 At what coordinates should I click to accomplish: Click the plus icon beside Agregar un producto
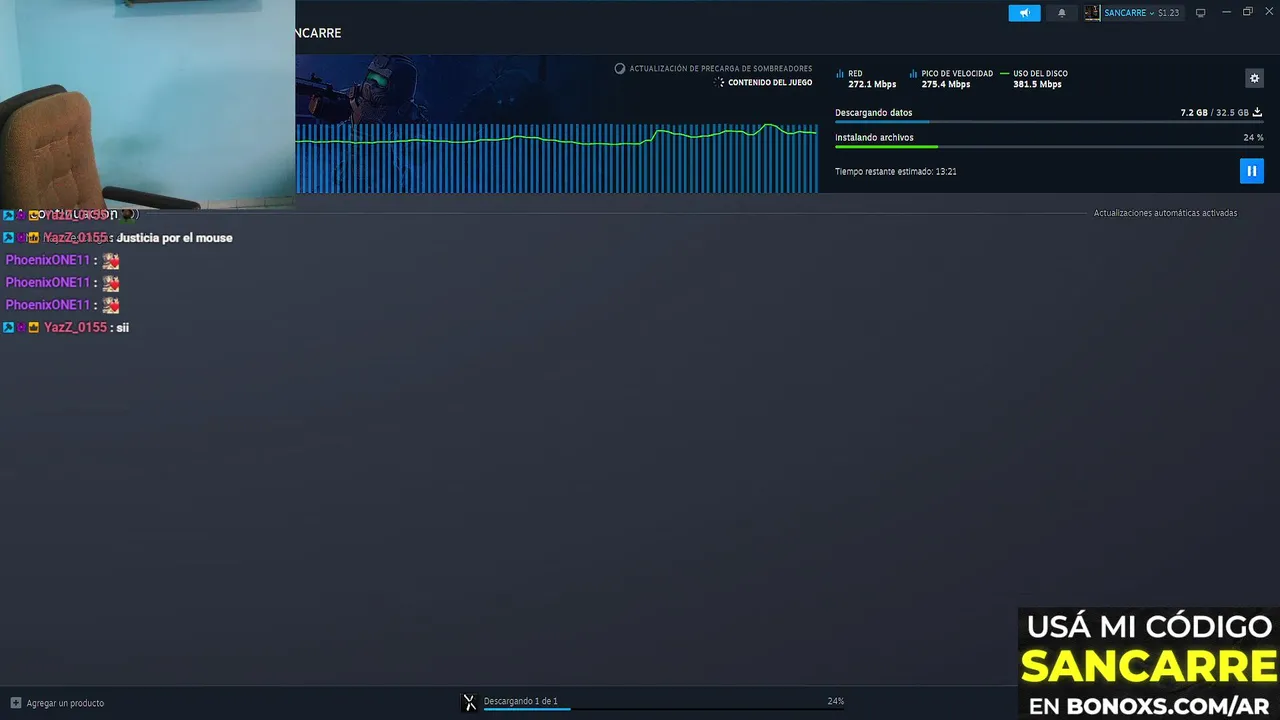15,703
